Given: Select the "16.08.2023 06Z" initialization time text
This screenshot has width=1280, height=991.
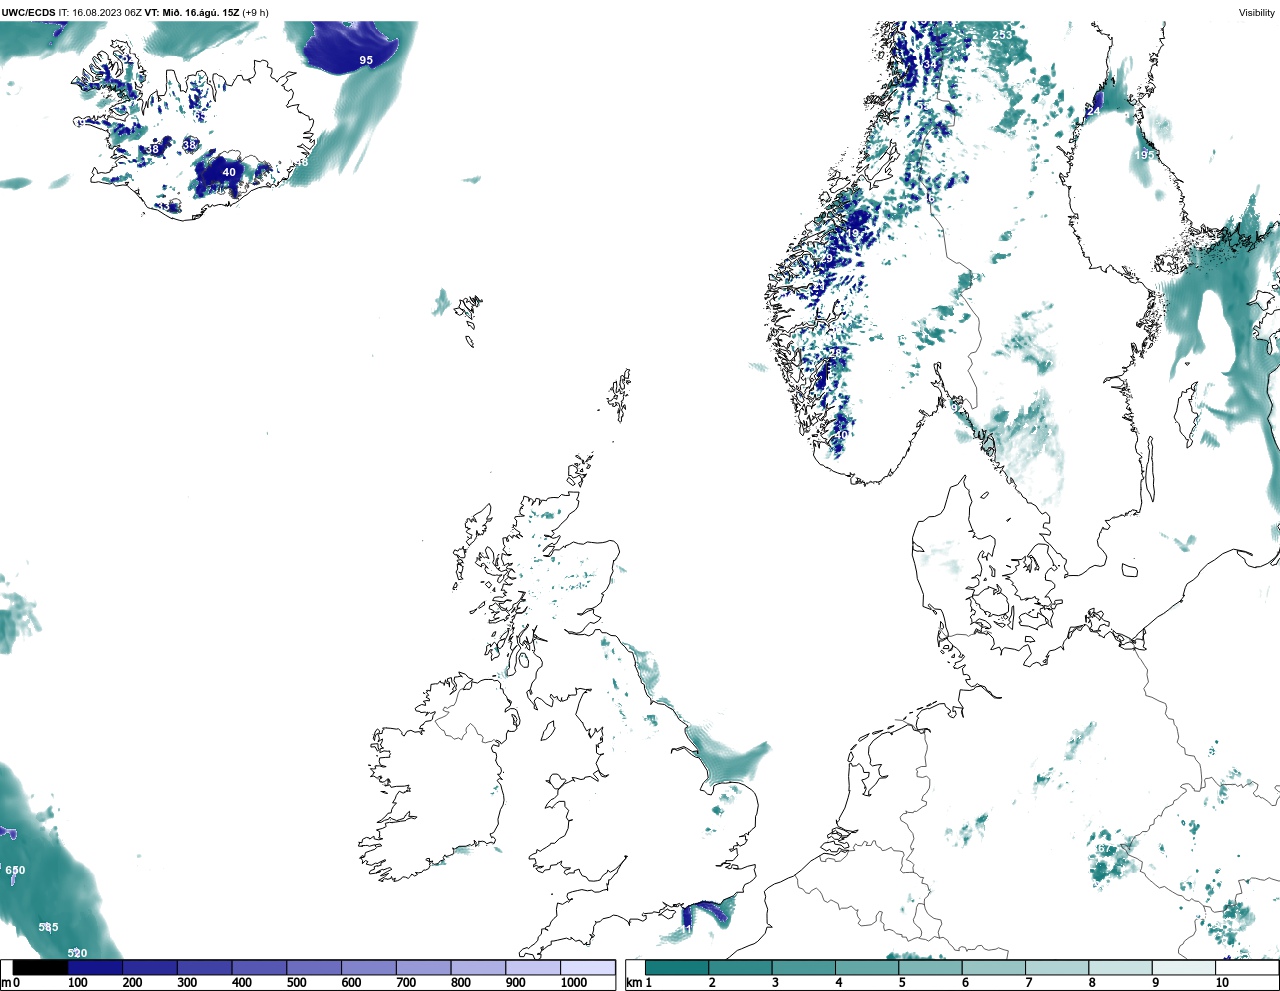Looking at the screenshot, I should pos(106,13).
